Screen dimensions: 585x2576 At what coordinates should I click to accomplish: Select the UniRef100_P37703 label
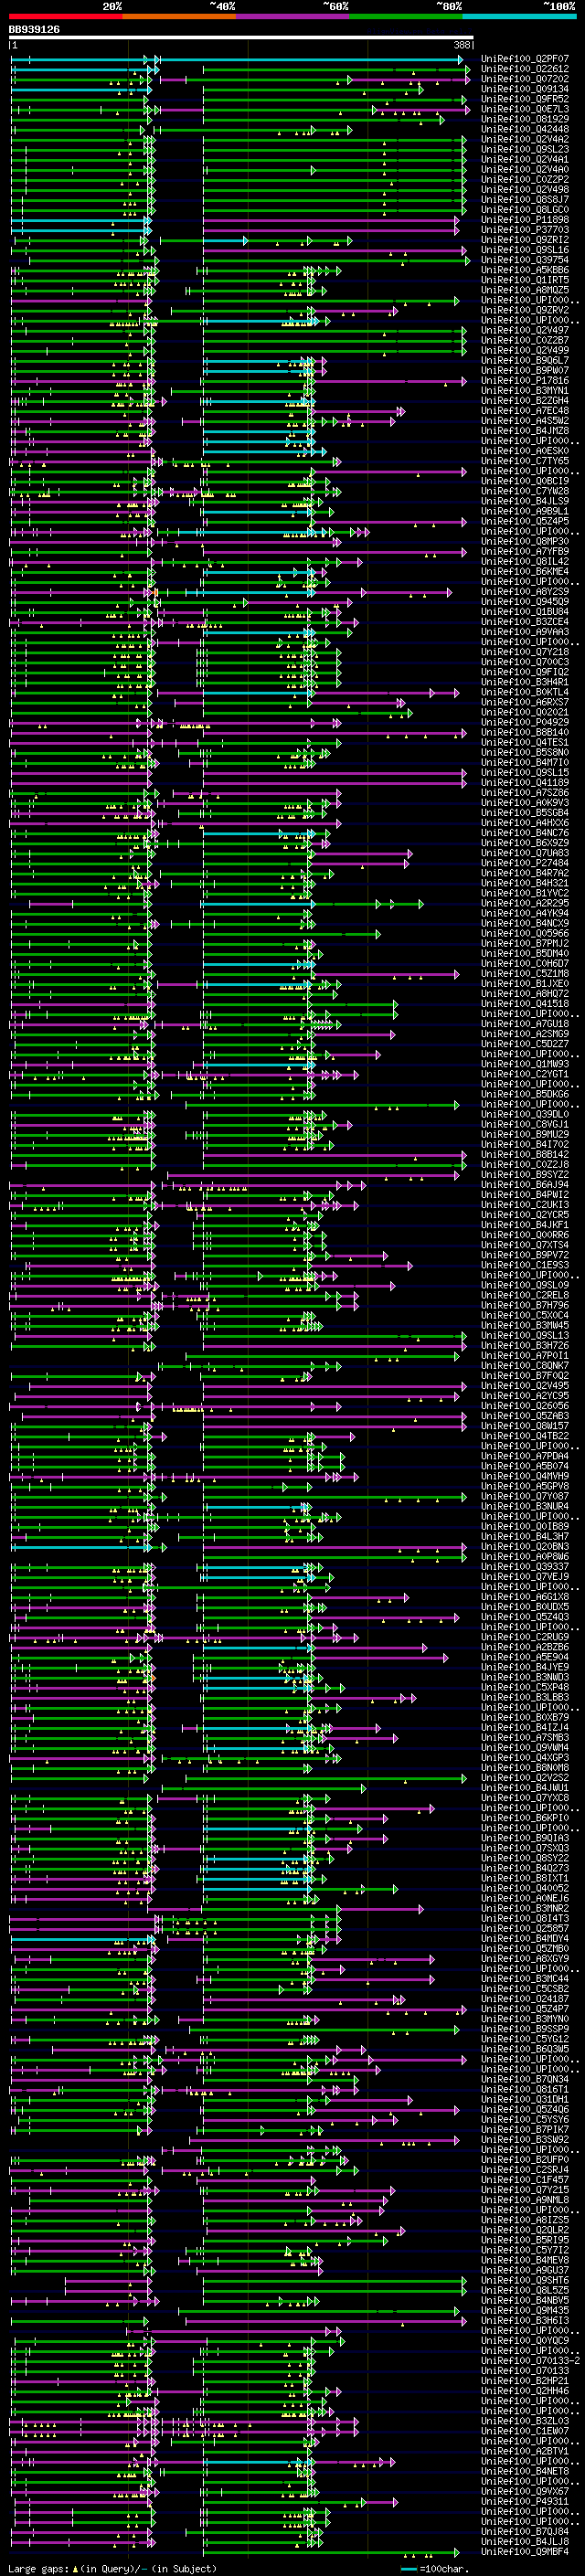[x=525, y=230]
